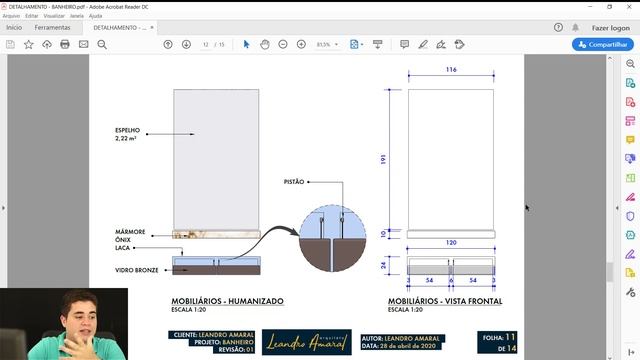Open the search tool in right sidebar
This screenshot has width=640, height=360.
pyautogui.click(x=630, y=64)
